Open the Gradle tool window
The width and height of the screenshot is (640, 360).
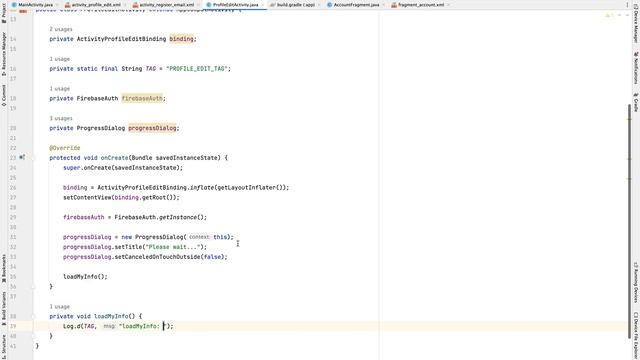[636, 102]
